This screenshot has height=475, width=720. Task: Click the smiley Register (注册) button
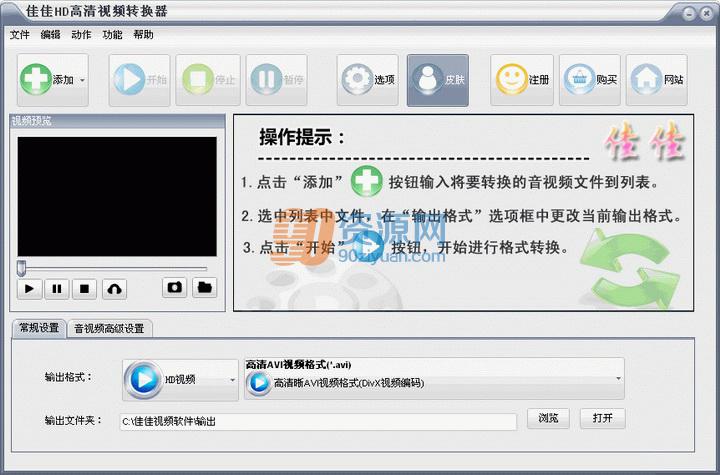click(522, 80)
